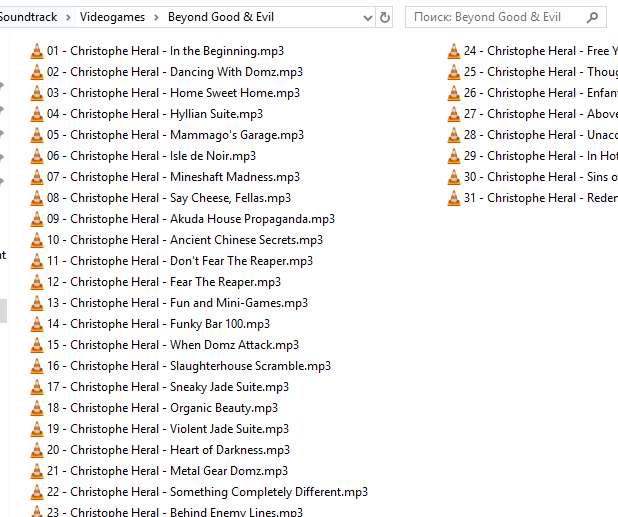The image size is (618, 517).
Task: Refresh the Beyond Good & Evil folder
Action: (384, 17)
